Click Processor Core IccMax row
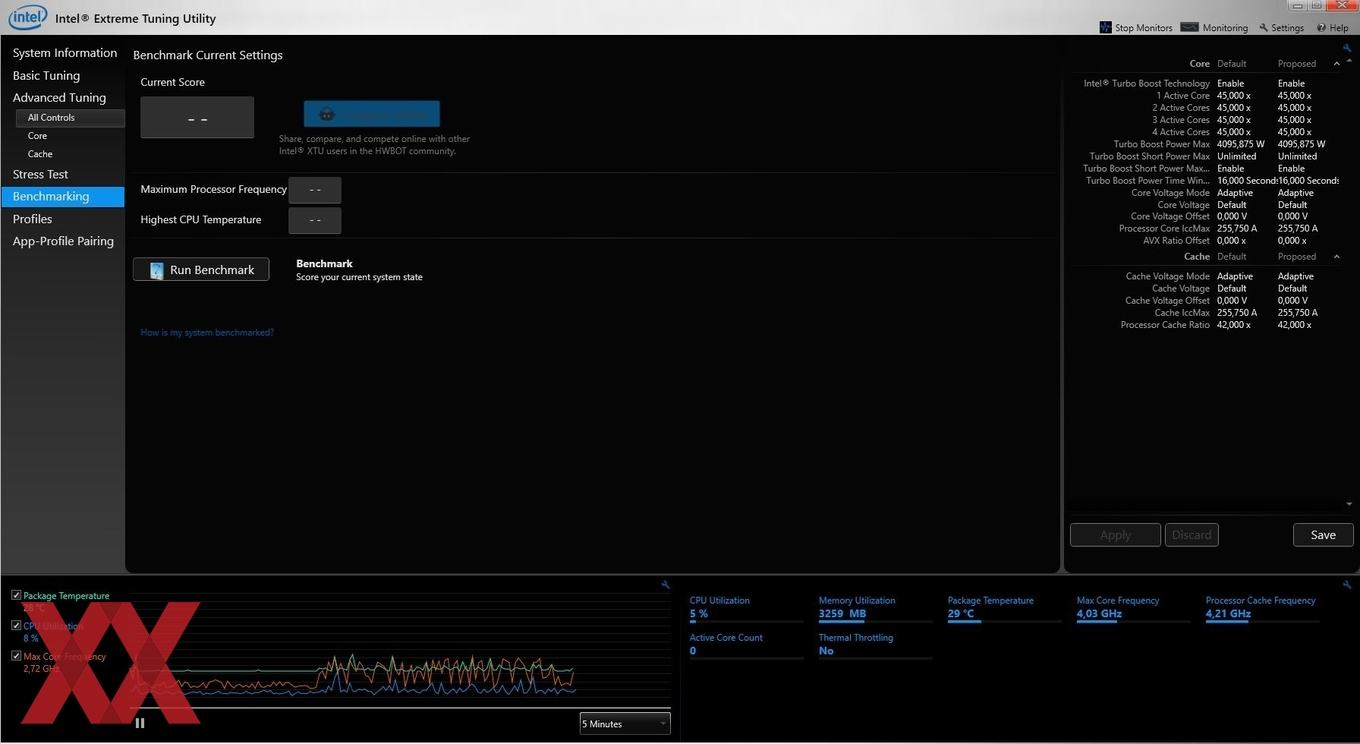 click(x=1205, y=229)
